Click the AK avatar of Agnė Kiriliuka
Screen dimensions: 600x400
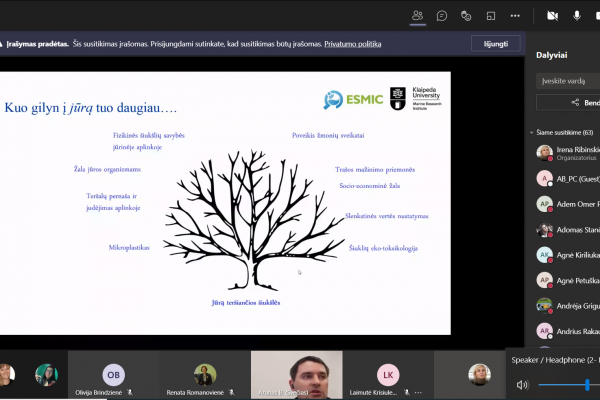point(545,255)
